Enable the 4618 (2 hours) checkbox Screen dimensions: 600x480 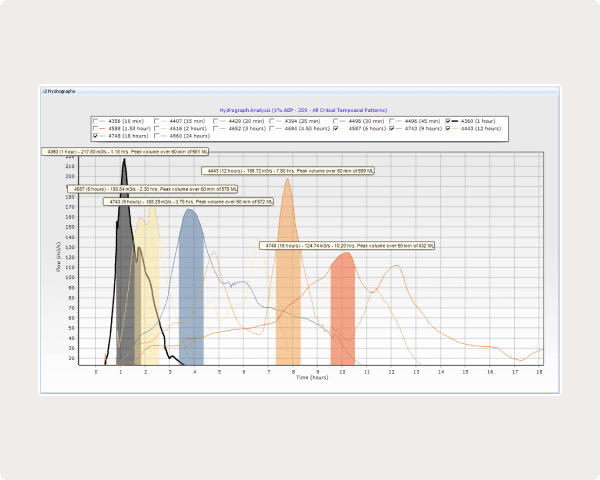(x=156, y=128)
